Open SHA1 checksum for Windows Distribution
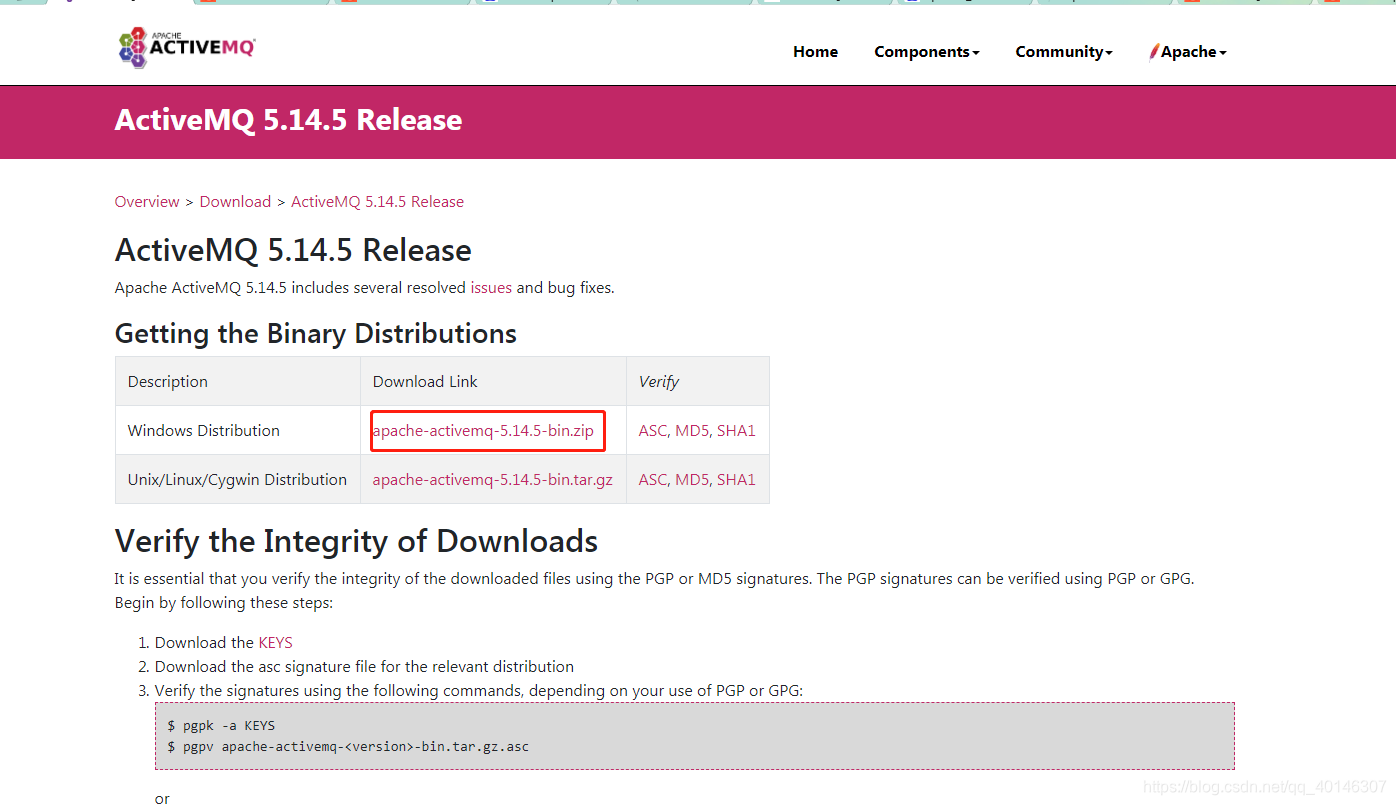 (736, 431)
